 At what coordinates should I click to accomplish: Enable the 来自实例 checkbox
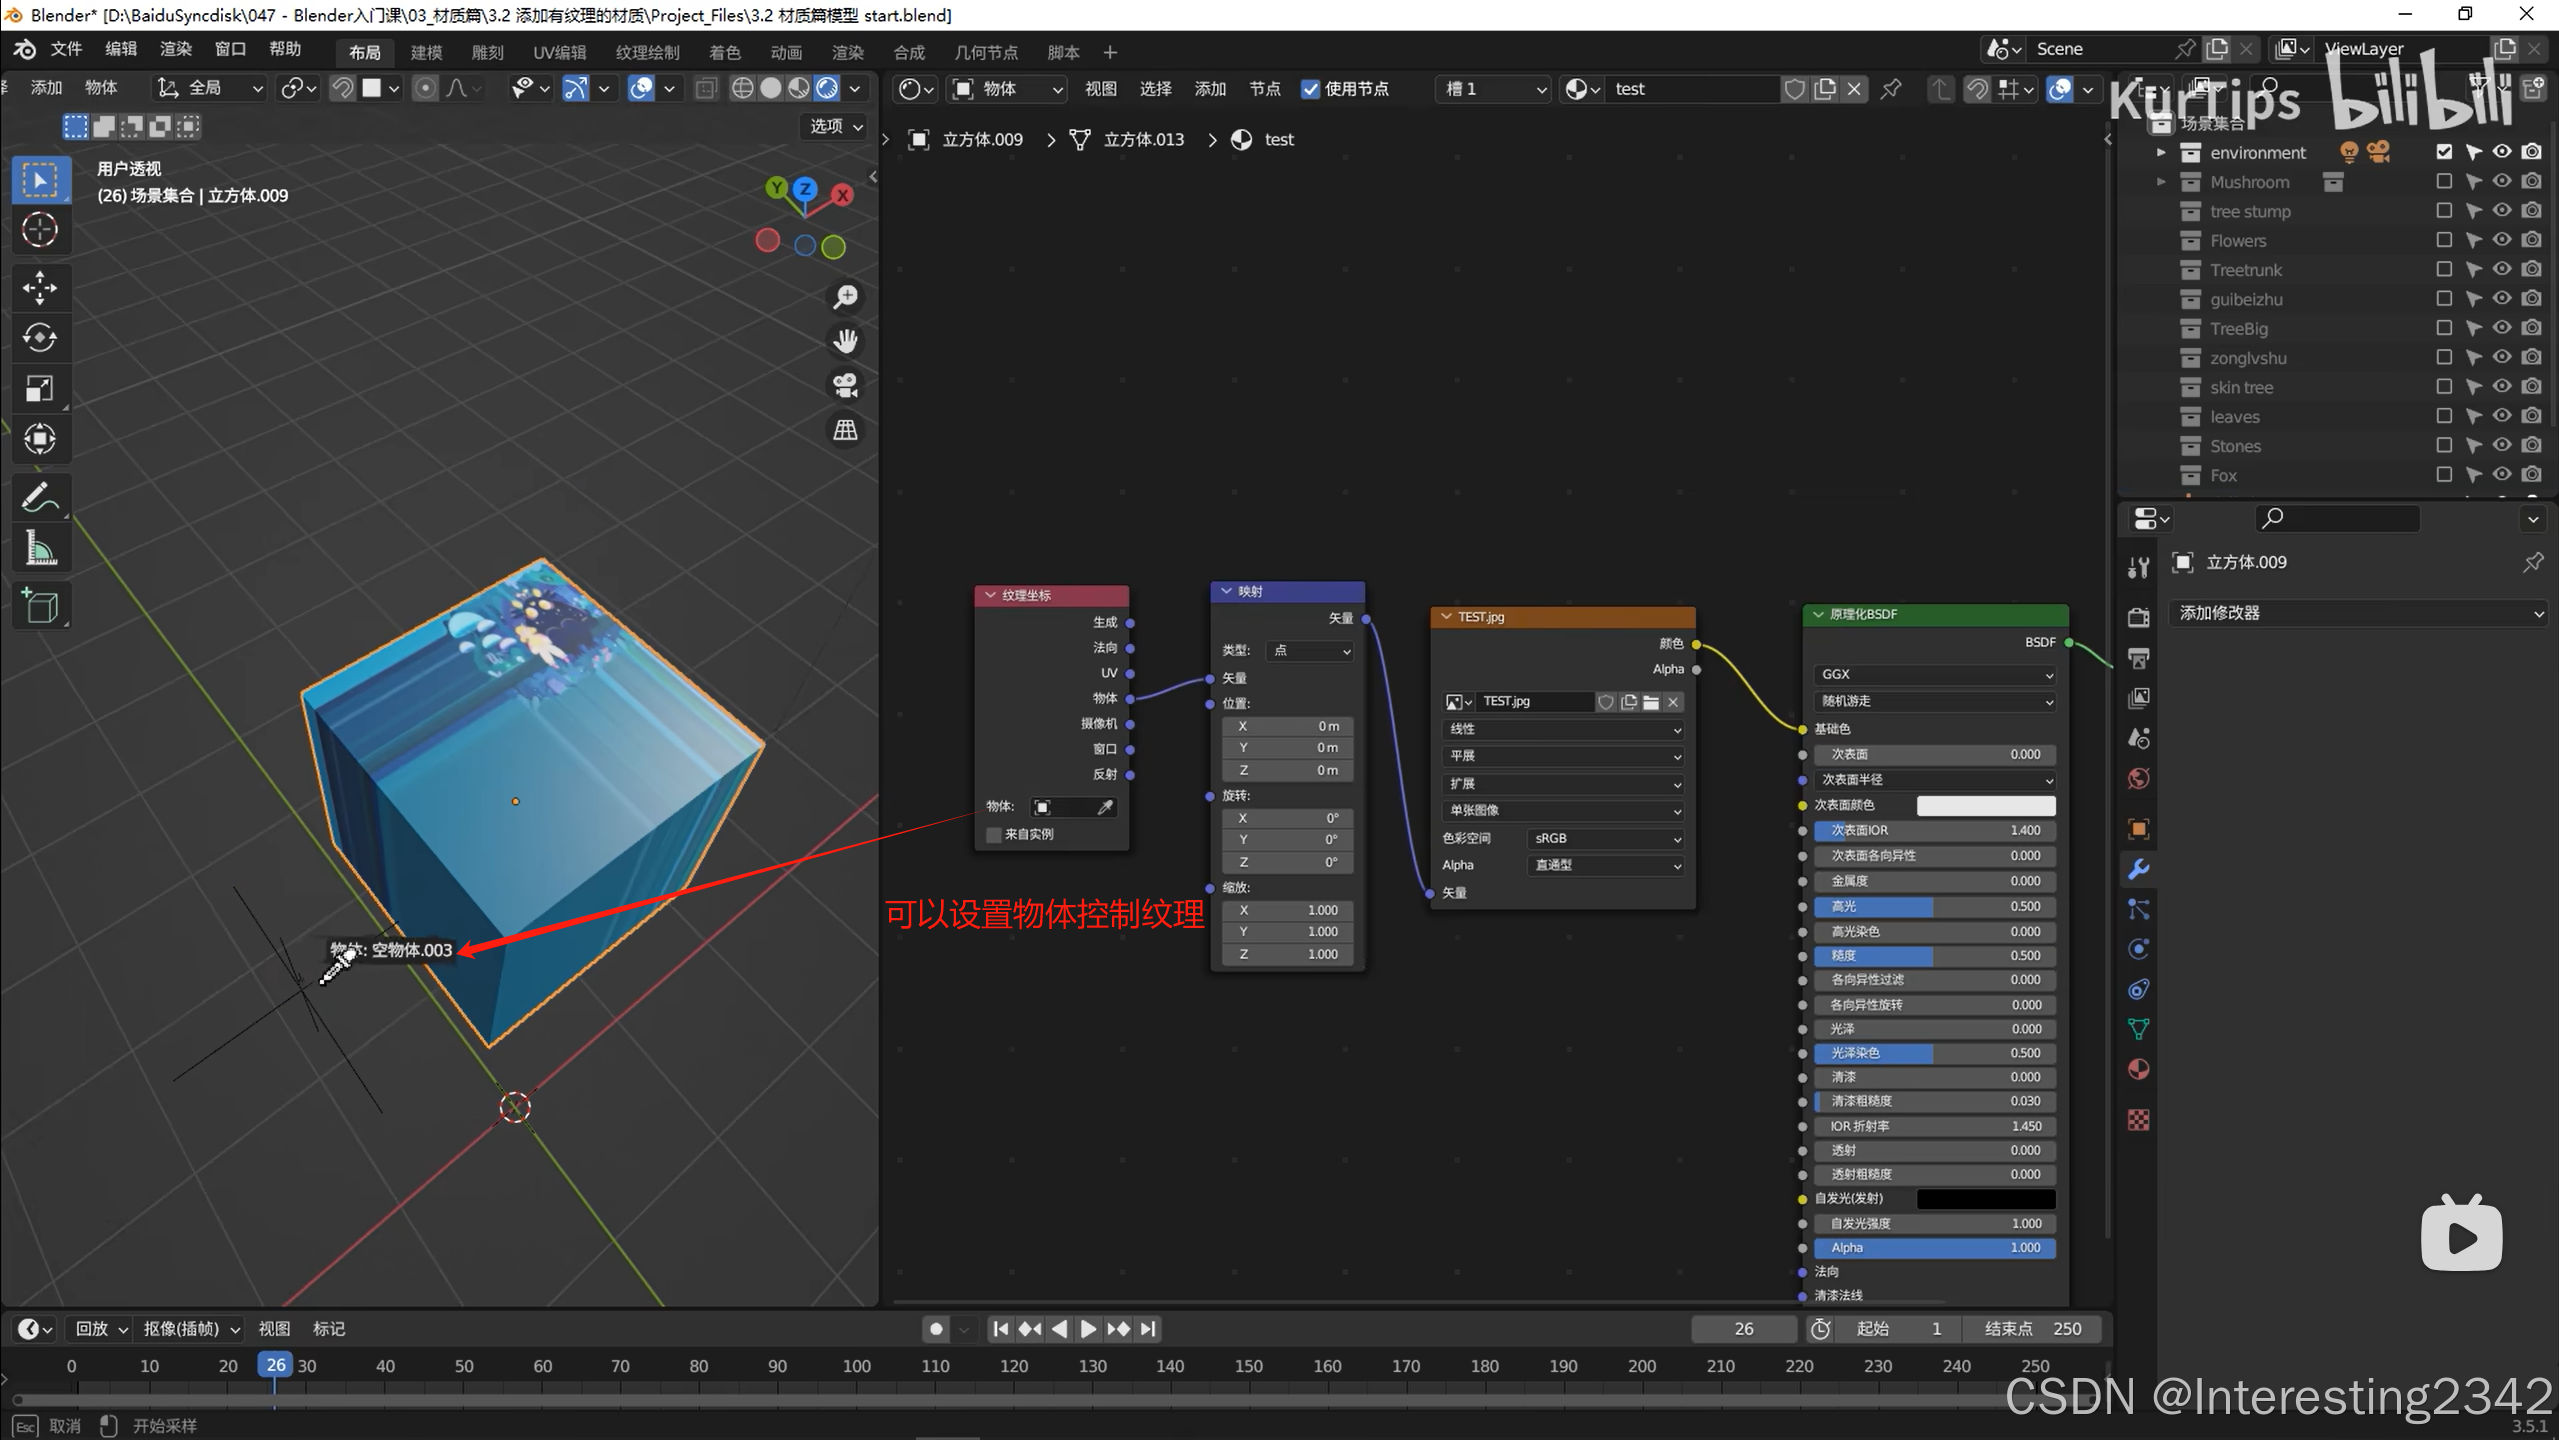tap(994, 834)
